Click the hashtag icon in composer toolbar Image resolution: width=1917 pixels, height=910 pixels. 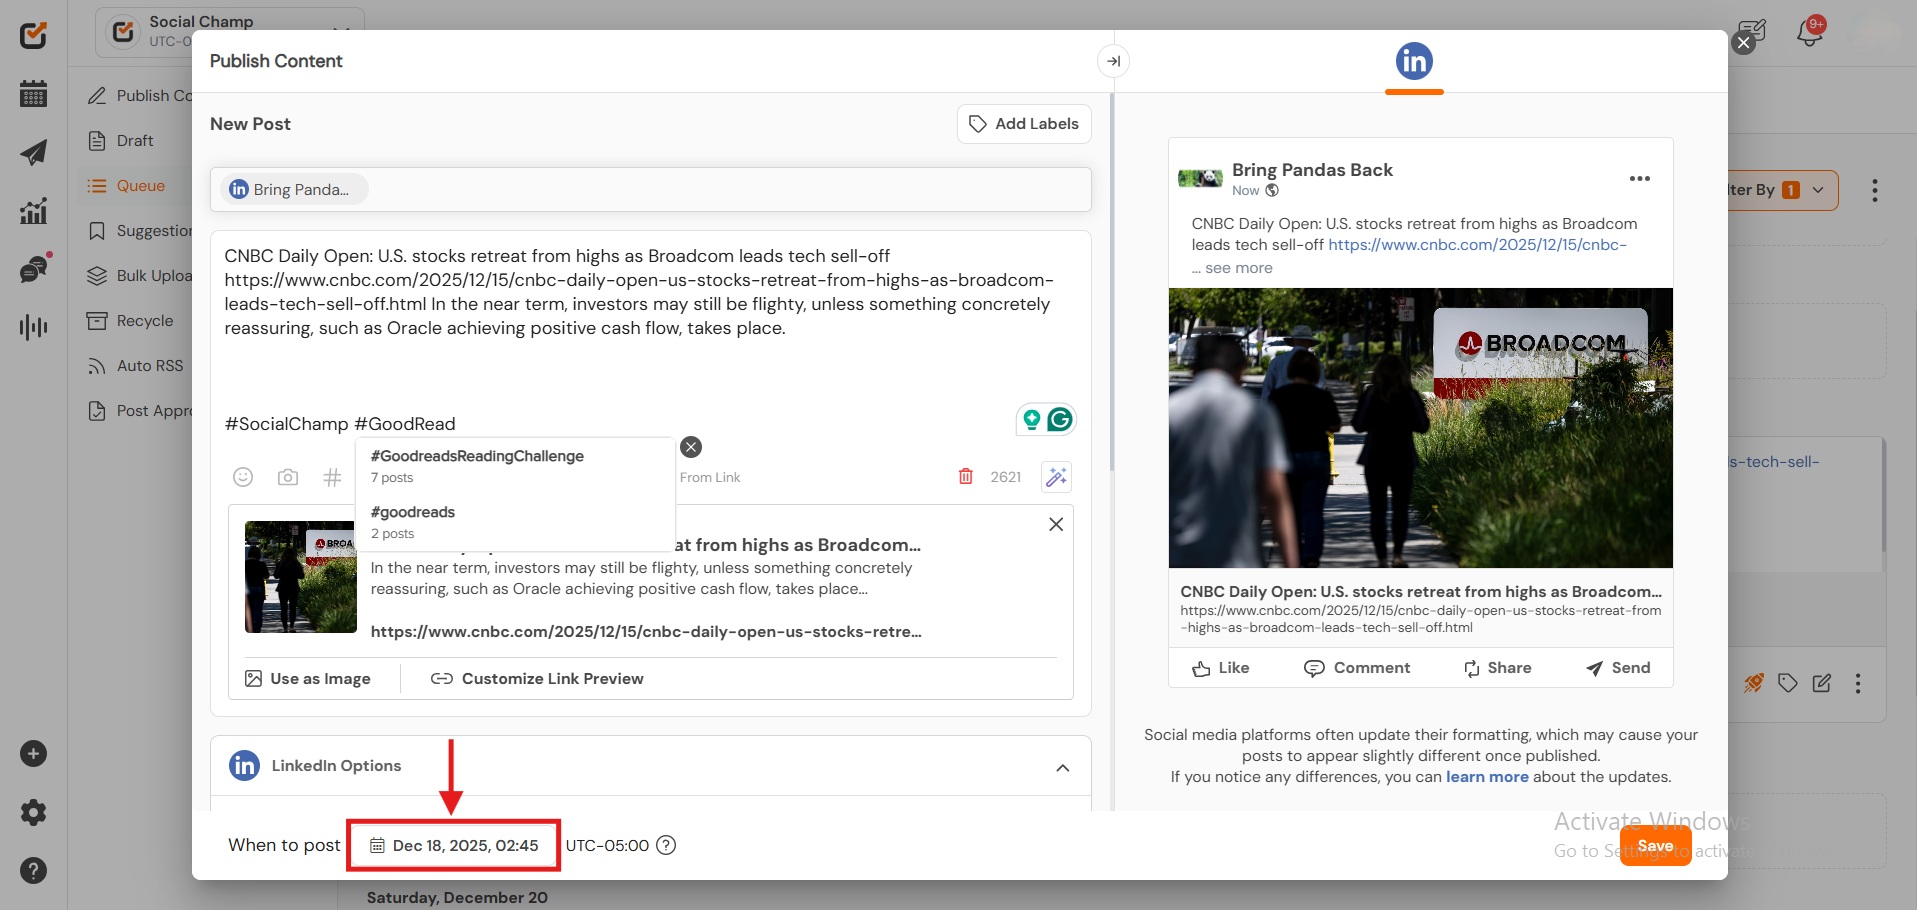click(332, 477)
